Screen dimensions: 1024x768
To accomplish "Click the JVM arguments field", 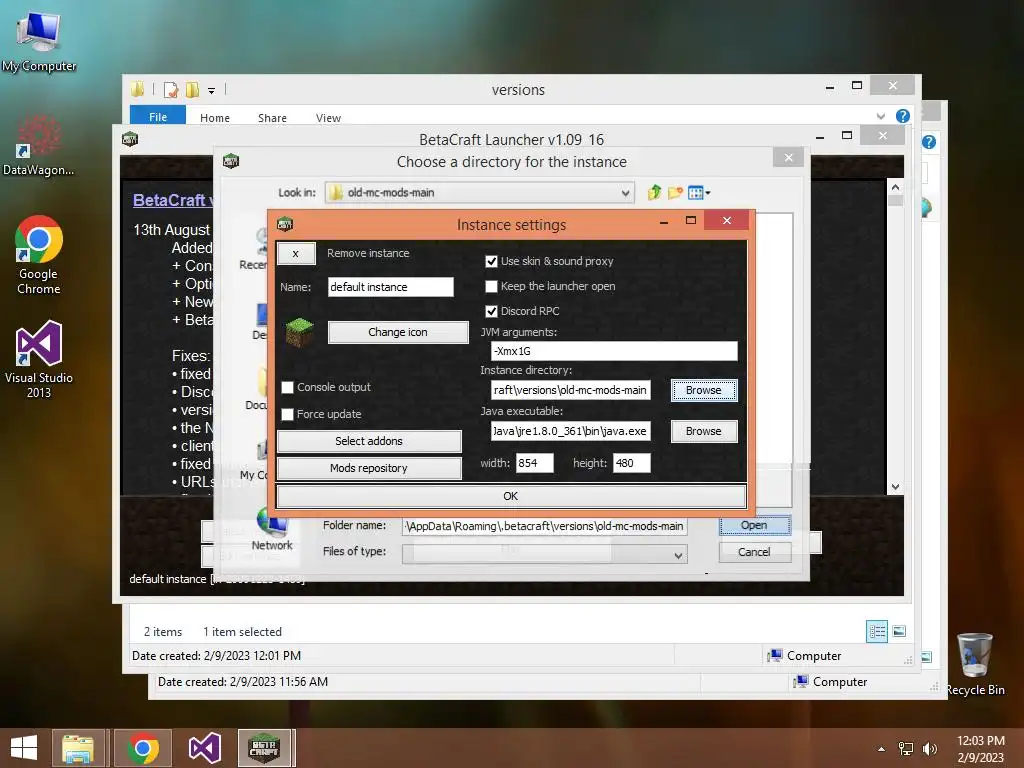I will tap(615, 351).
